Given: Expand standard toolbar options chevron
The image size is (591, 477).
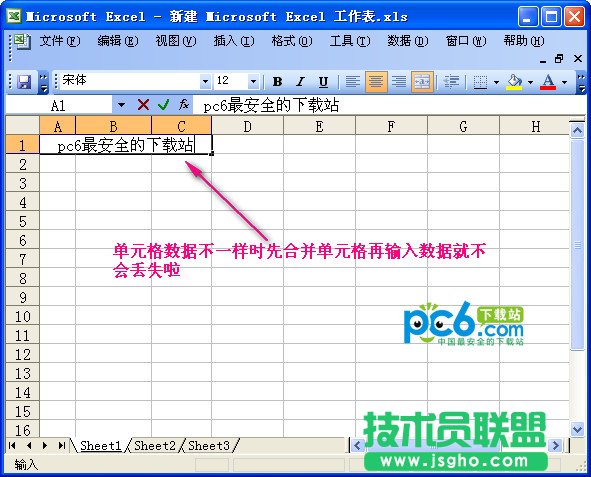Looking at the screenshot, I should tap(44, 82).
